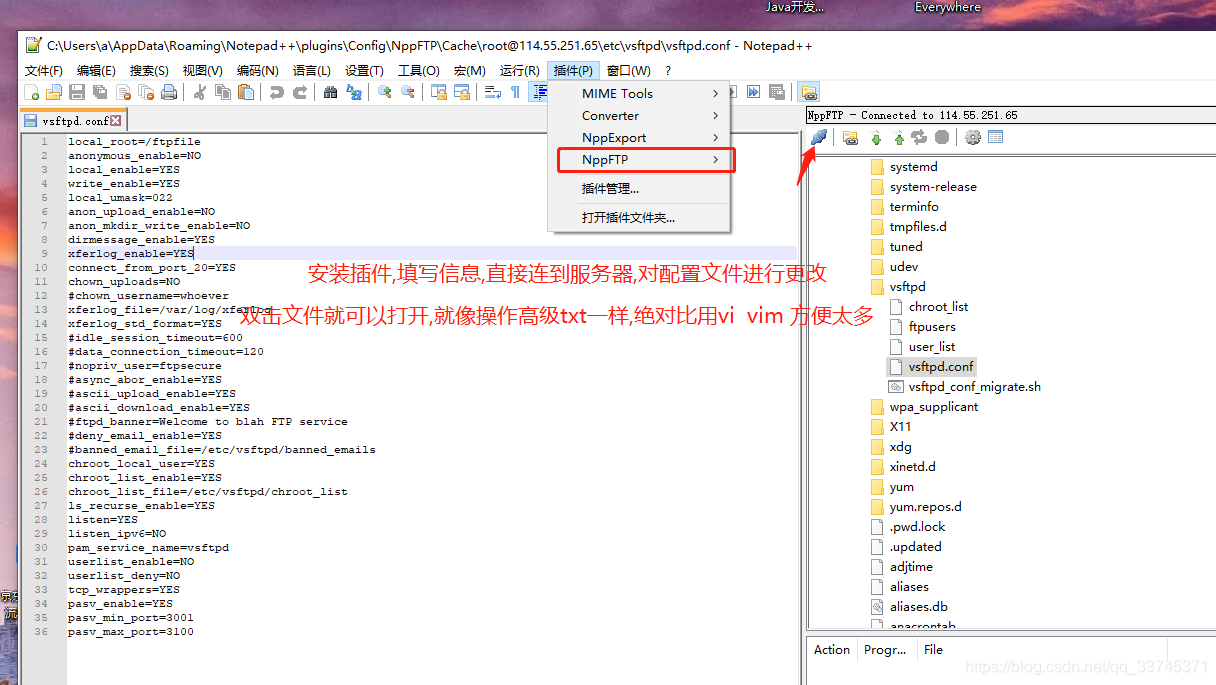Viewport: 1216px width, 685px height.
Task: Expand the Converter submenu
Action: tap(640, 115)
